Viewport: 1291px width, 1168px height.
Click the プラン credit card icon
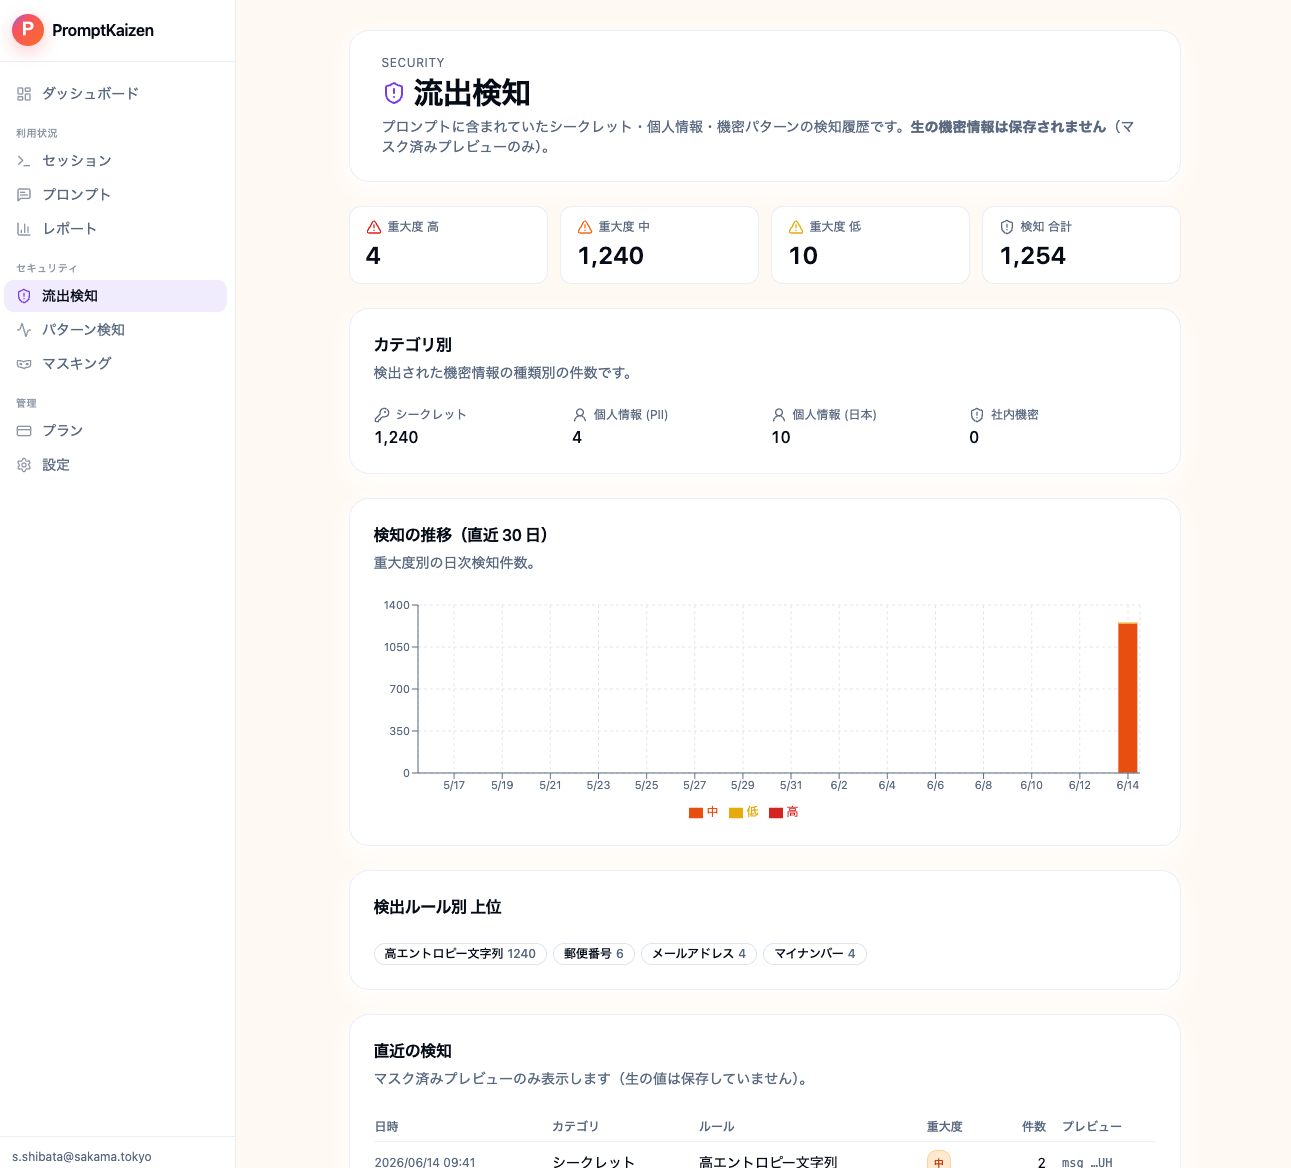[x=24, y=431]
